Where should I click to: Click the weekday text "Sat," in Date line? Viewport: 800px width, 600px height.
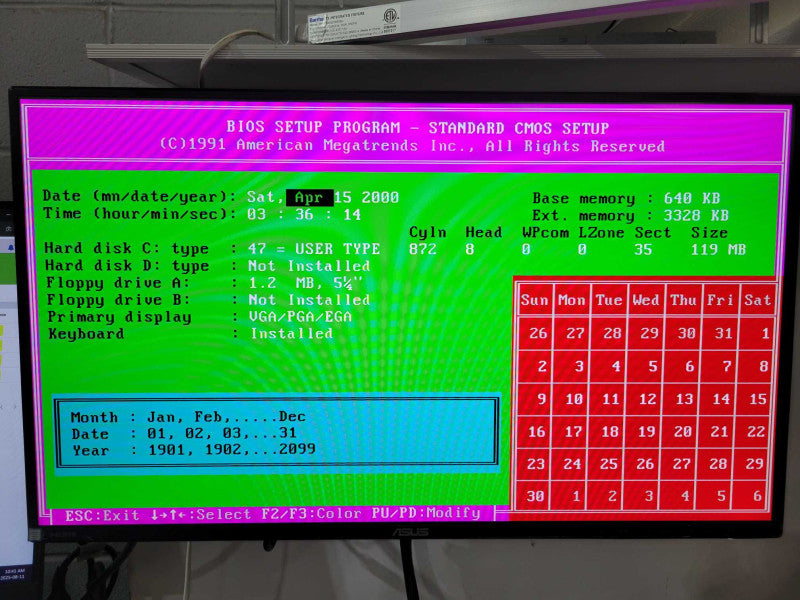(265, 197)
